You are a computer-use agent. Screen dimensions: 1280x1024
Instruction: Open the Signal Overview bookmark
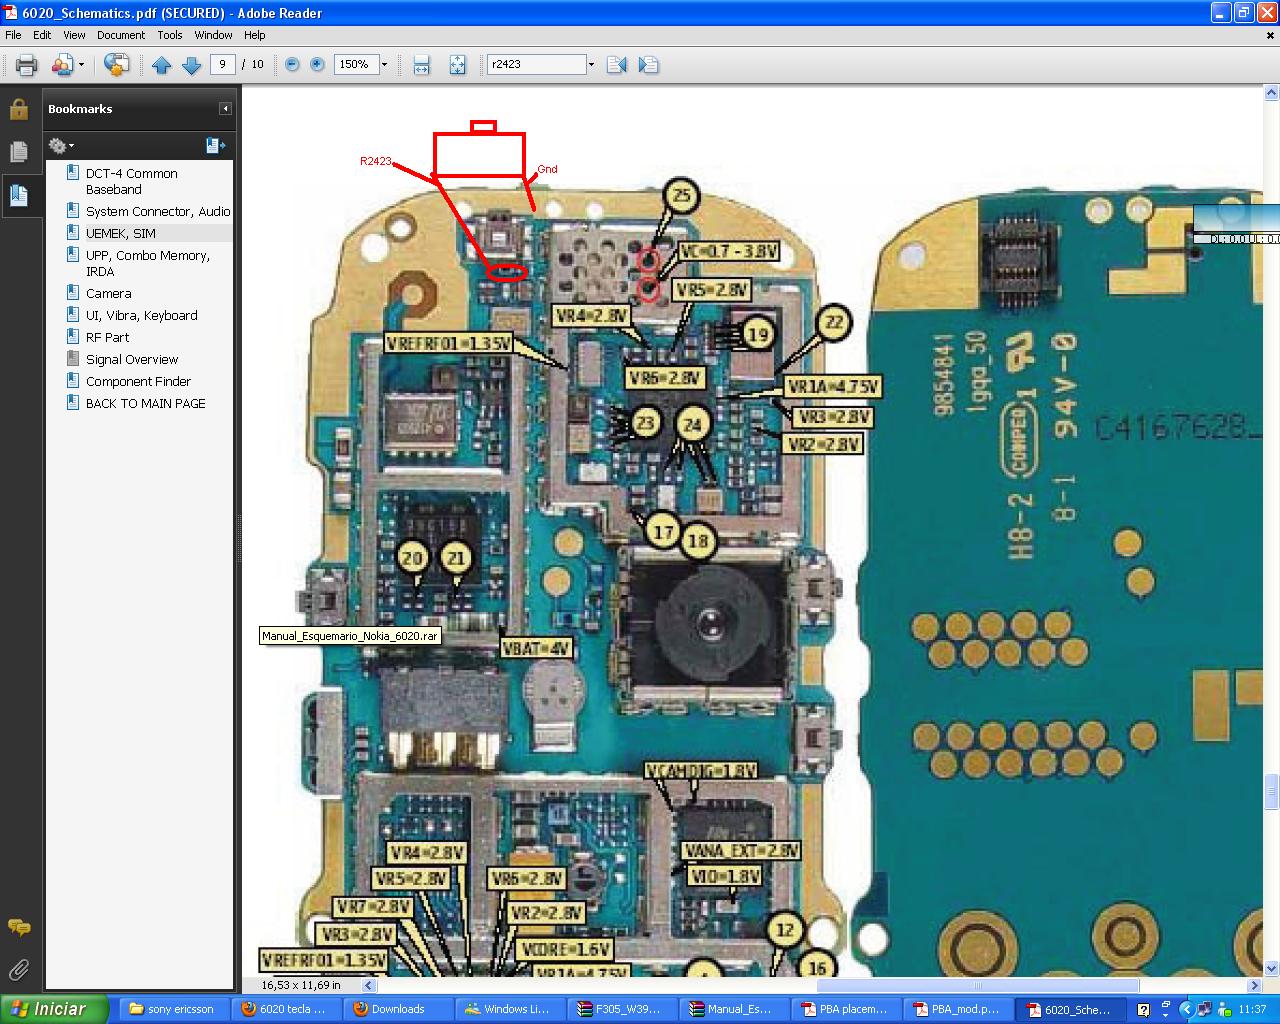point(131,359)
